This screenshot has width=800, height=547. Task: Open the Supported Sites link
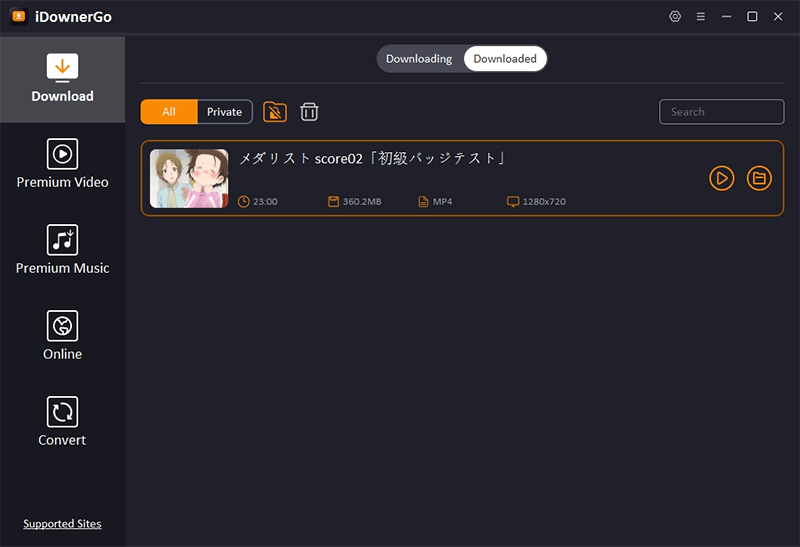[62, 524]
